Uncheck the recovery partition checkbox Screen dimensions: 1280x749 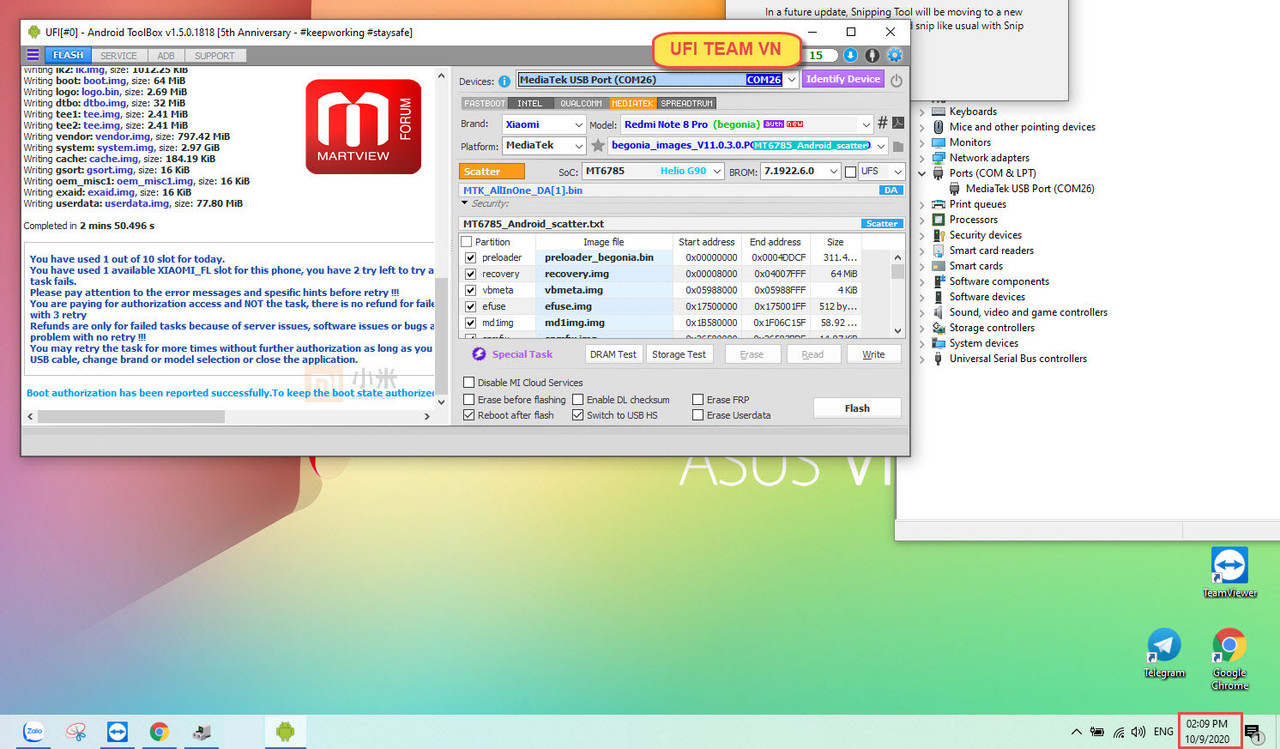click(471, 274)
